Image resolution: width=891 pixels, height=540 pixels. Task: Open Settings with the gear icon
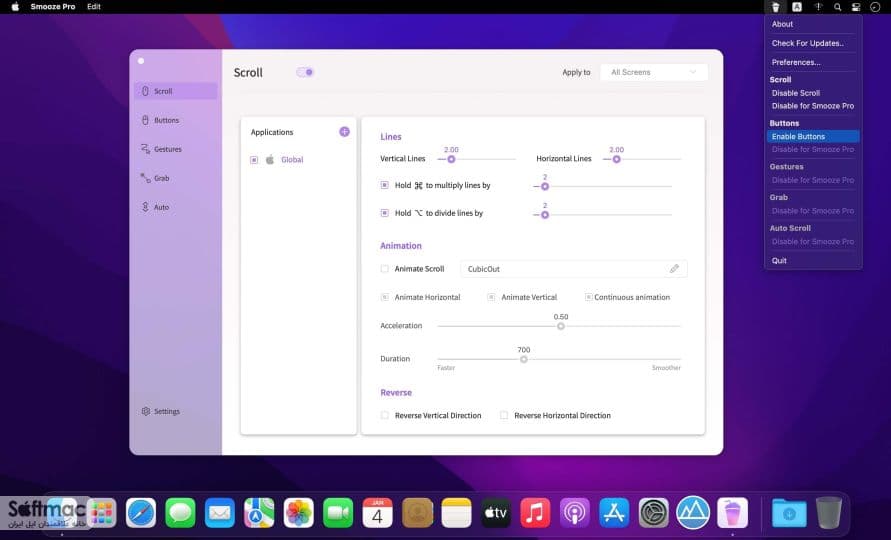146,411
